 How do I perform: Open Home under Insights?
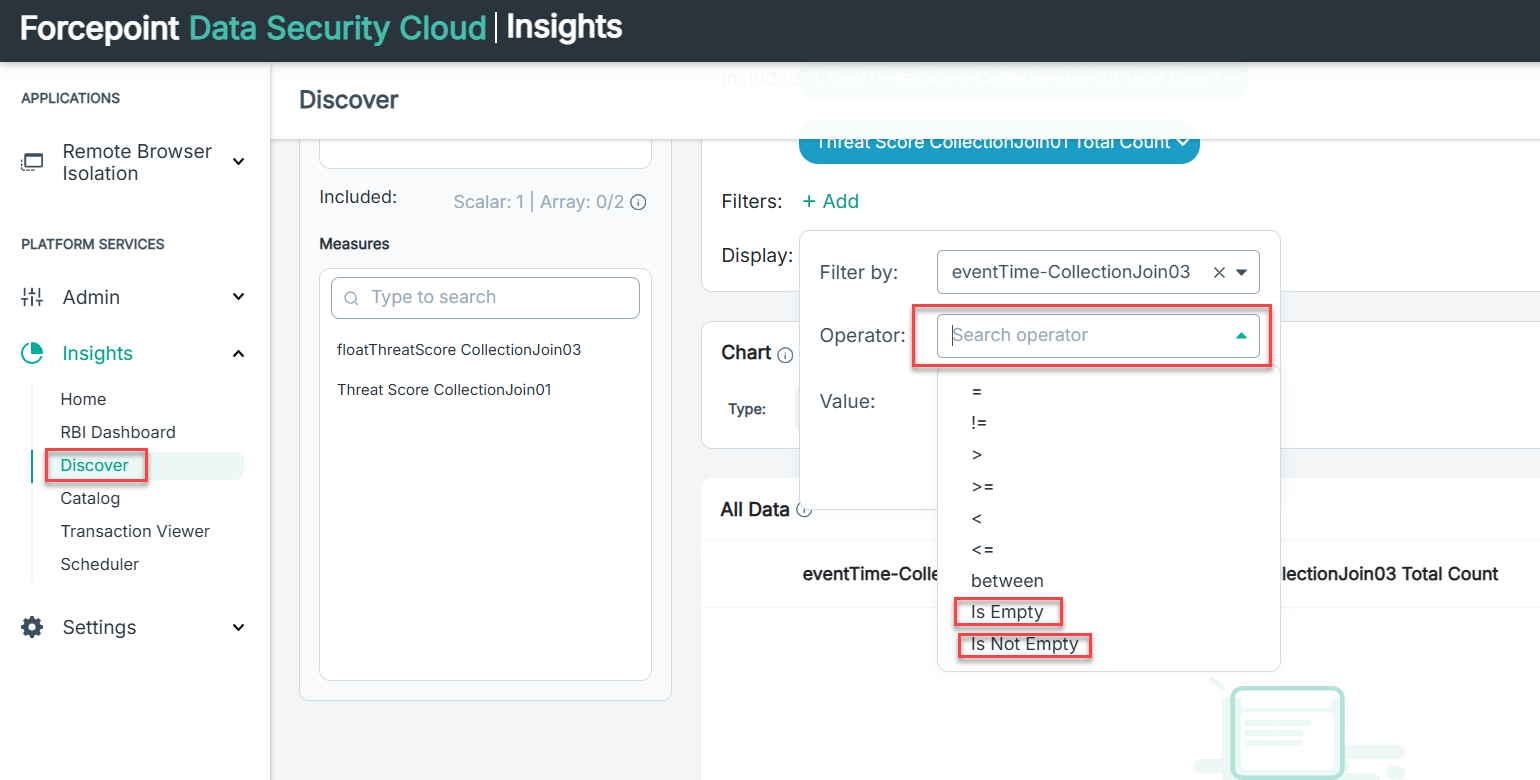(x=83, y=399)
